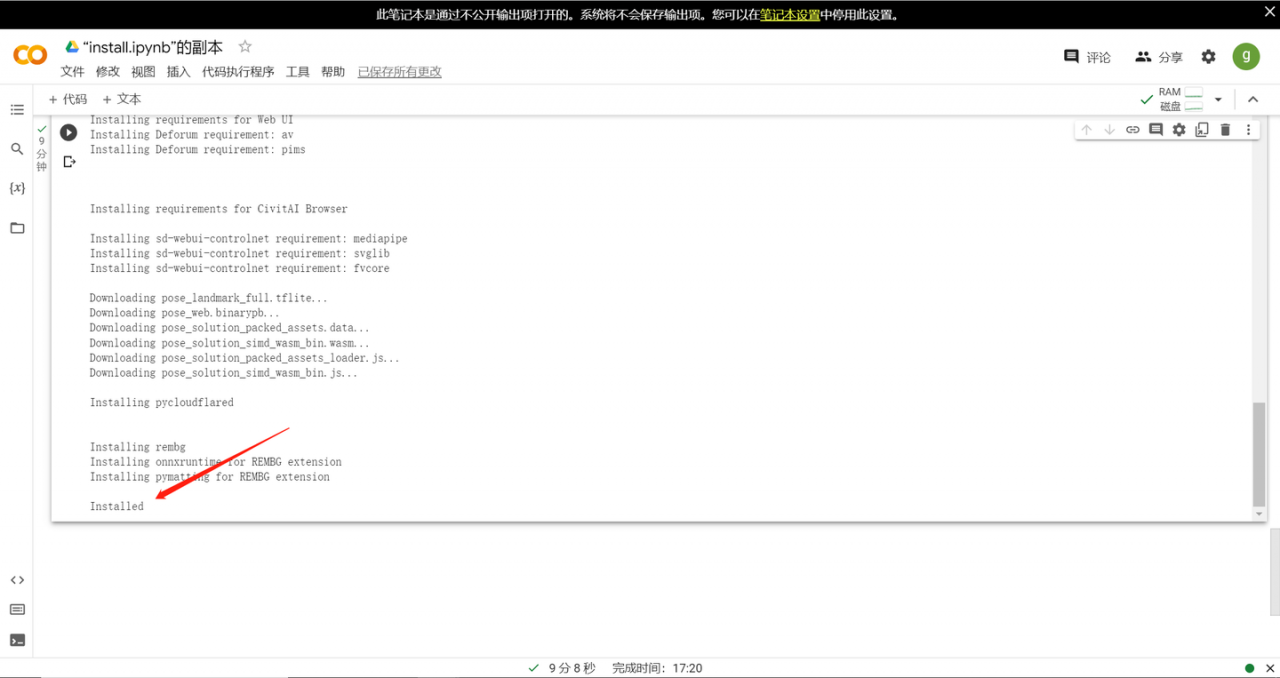
Task: Click "Downloading pose_web.binarypb..." line
Action: coord(185,313)
